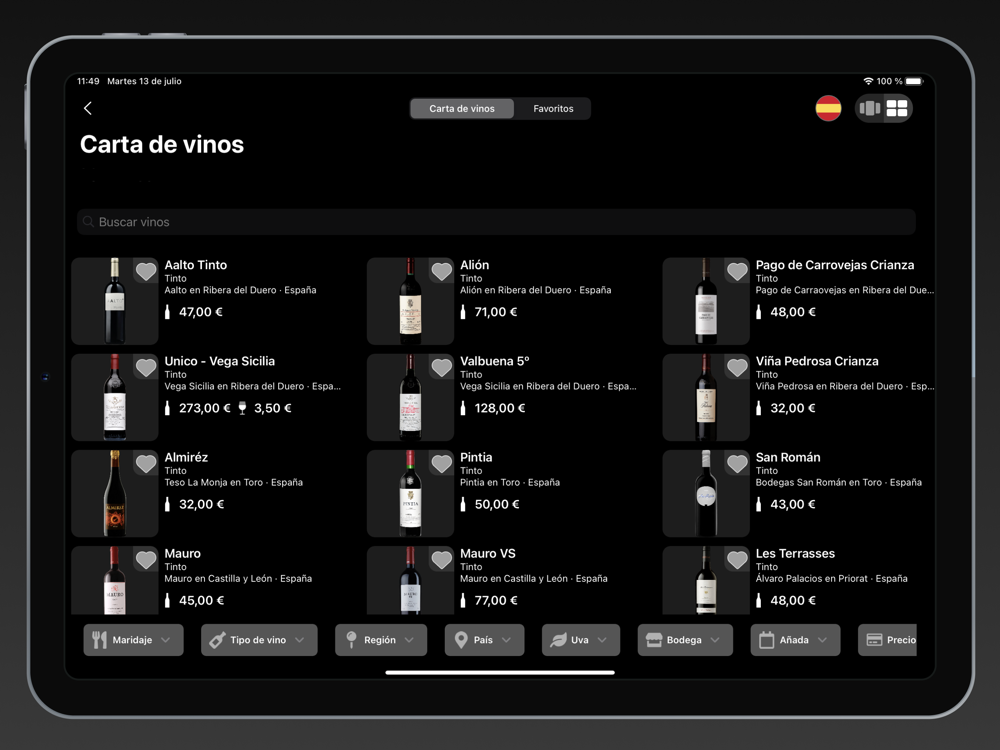
Task: Open the Unico Vega Sicilia bottle image
Action: coord(115,397)
